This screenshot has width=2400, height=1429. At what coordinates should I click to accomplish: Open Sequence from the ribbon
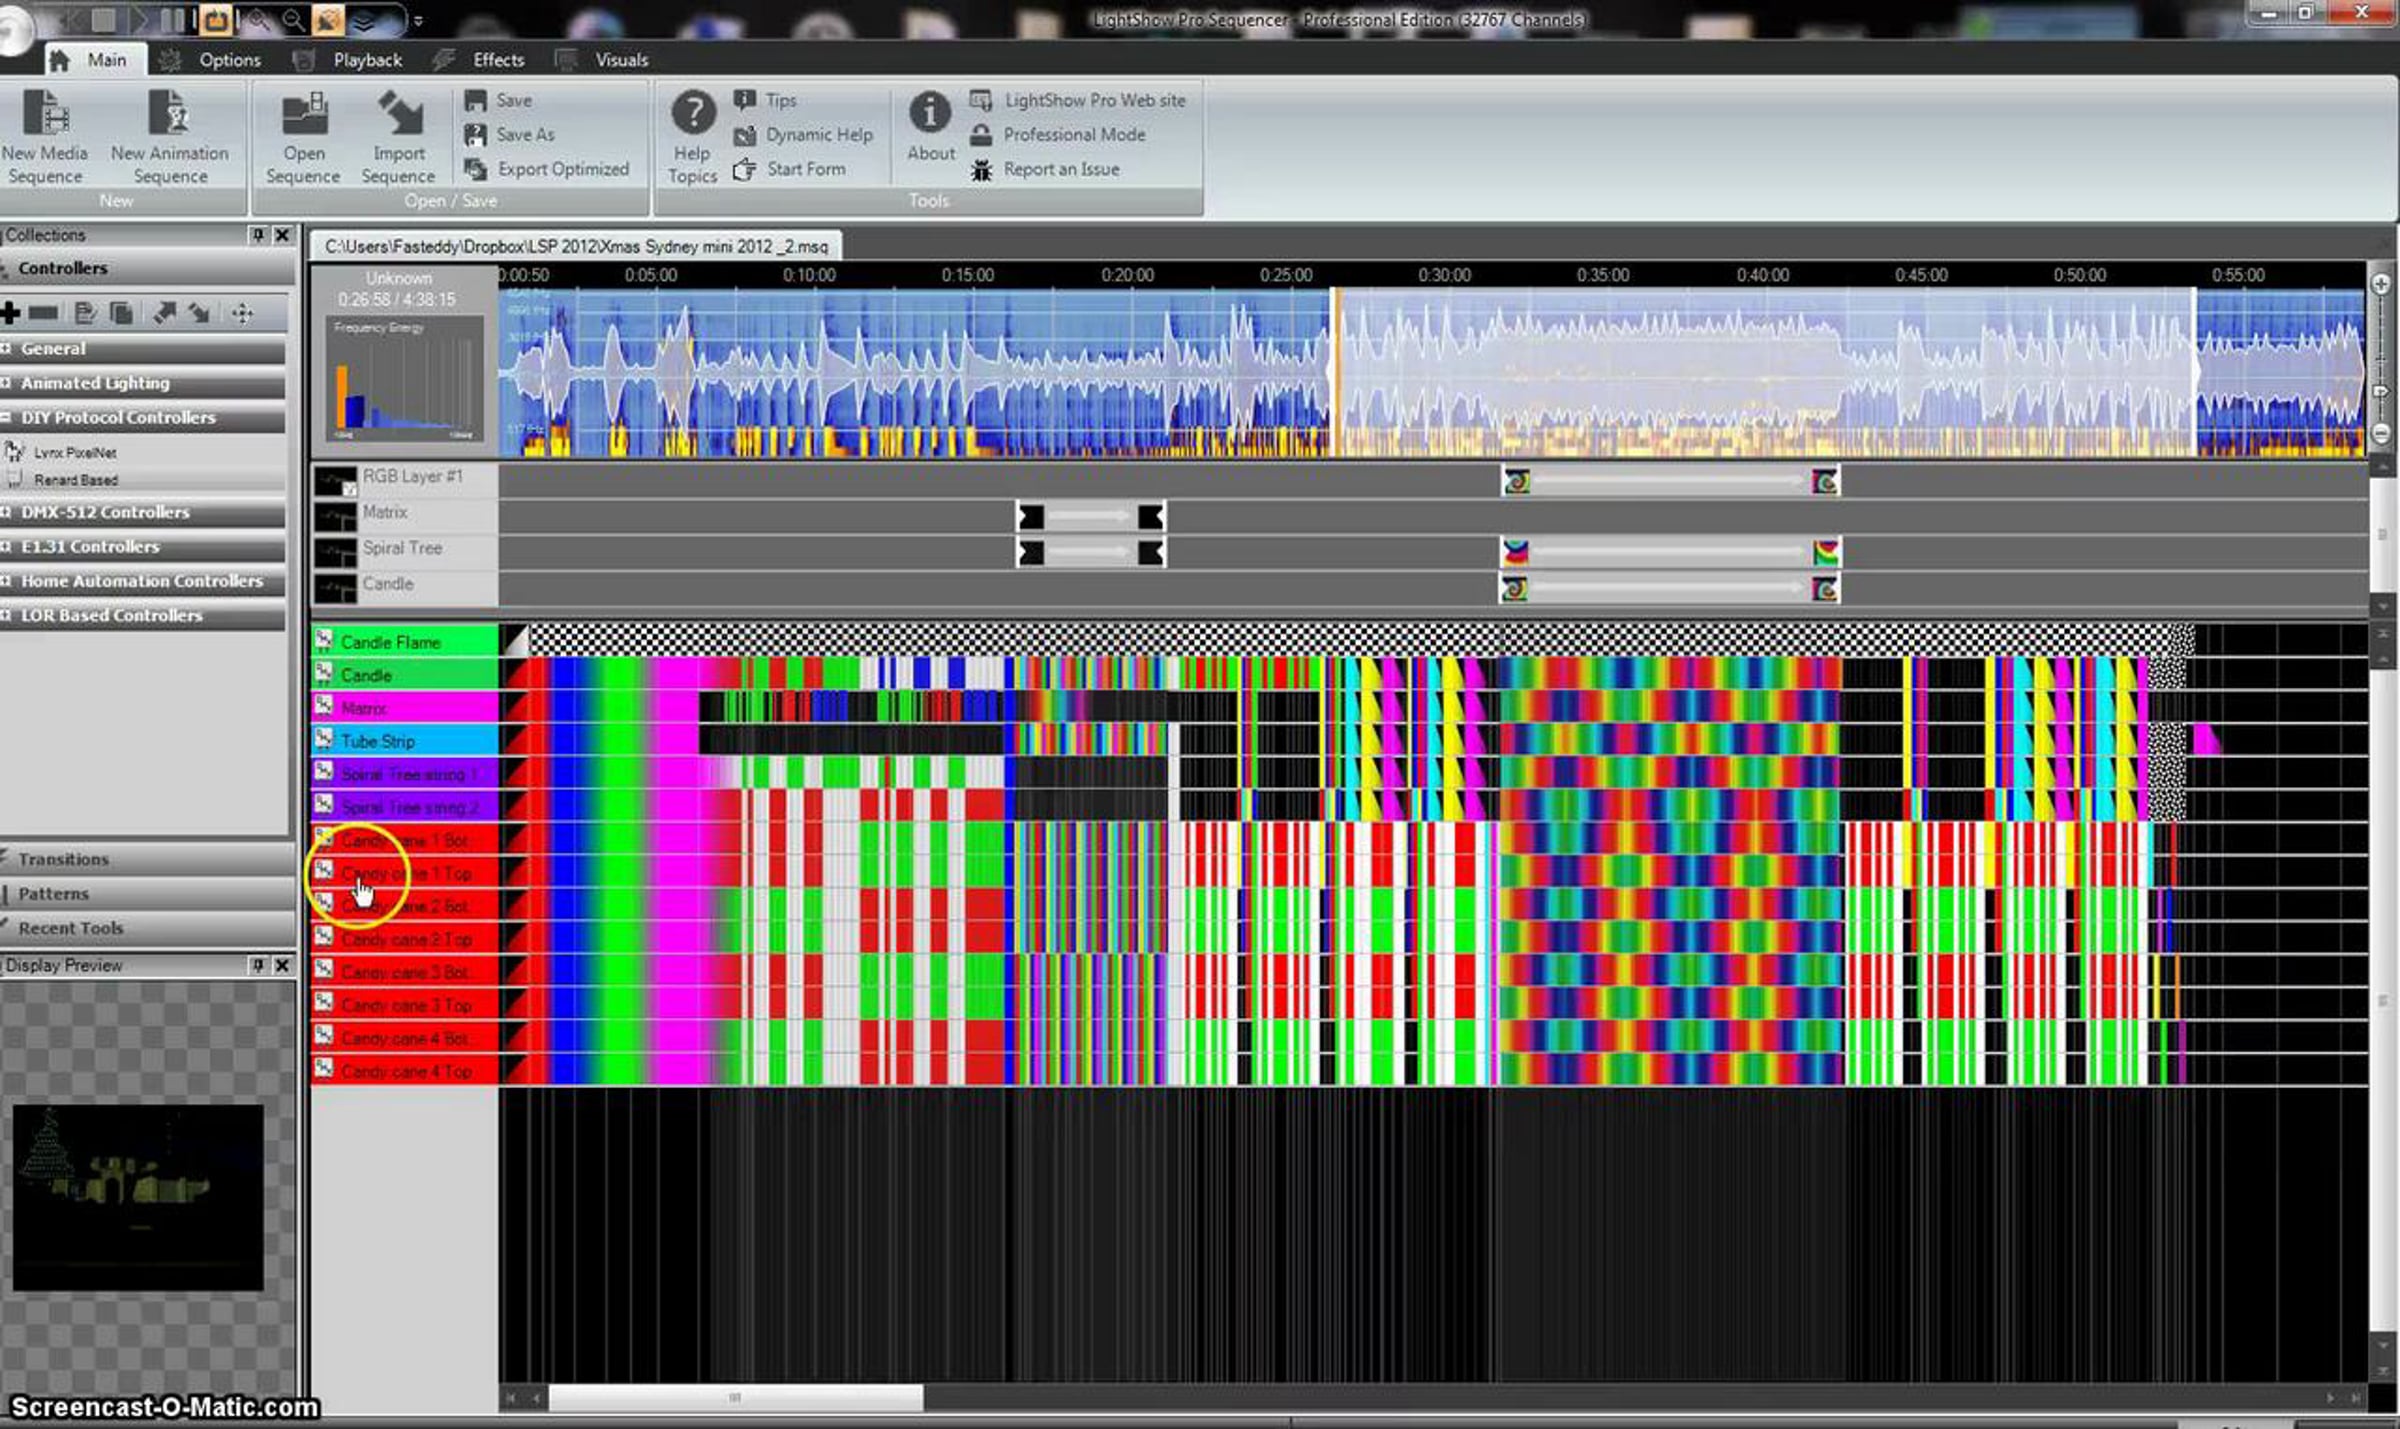(x=303, y=138)
